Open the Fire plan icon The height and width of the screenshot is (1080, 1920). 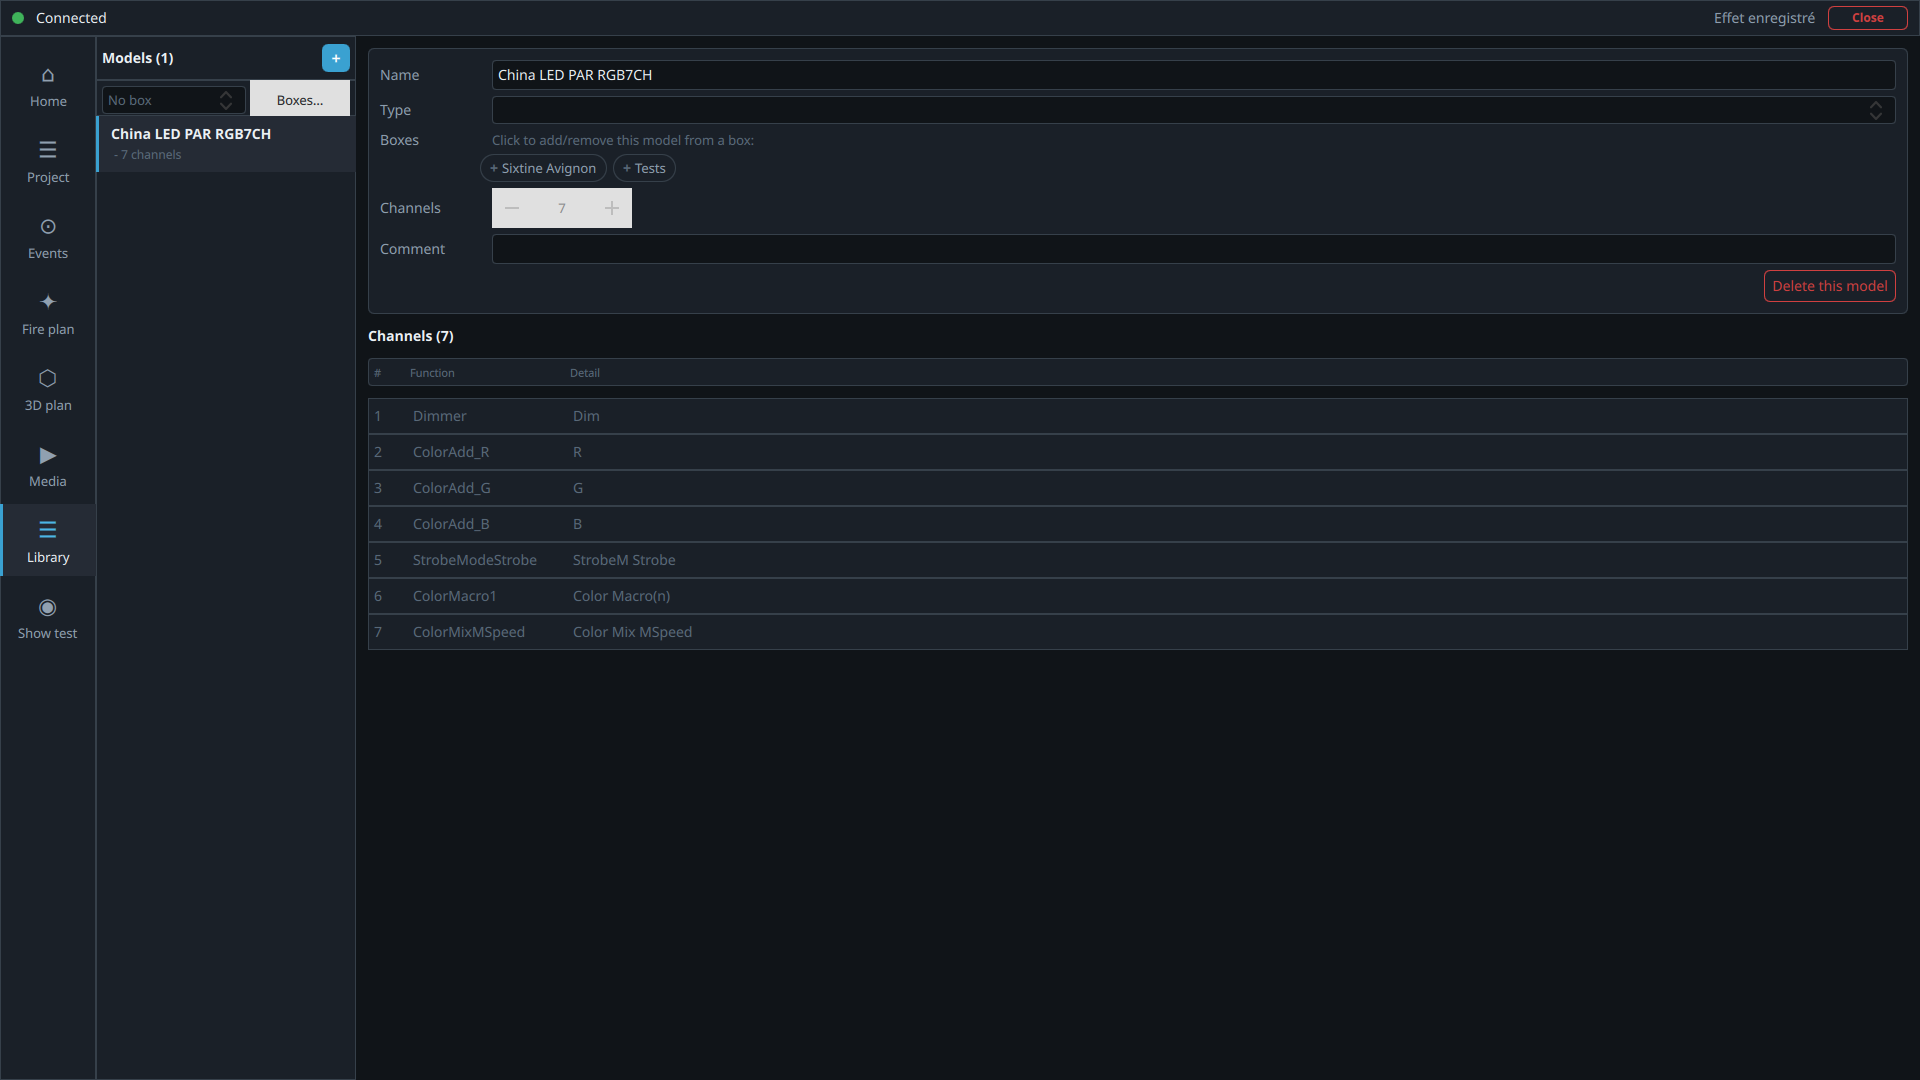pyautogui.click(x=48, y=302)
